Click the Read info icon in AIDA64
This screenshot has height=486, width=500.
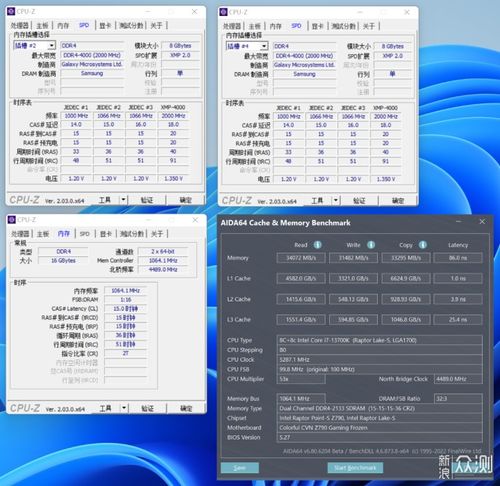[318, 245]
